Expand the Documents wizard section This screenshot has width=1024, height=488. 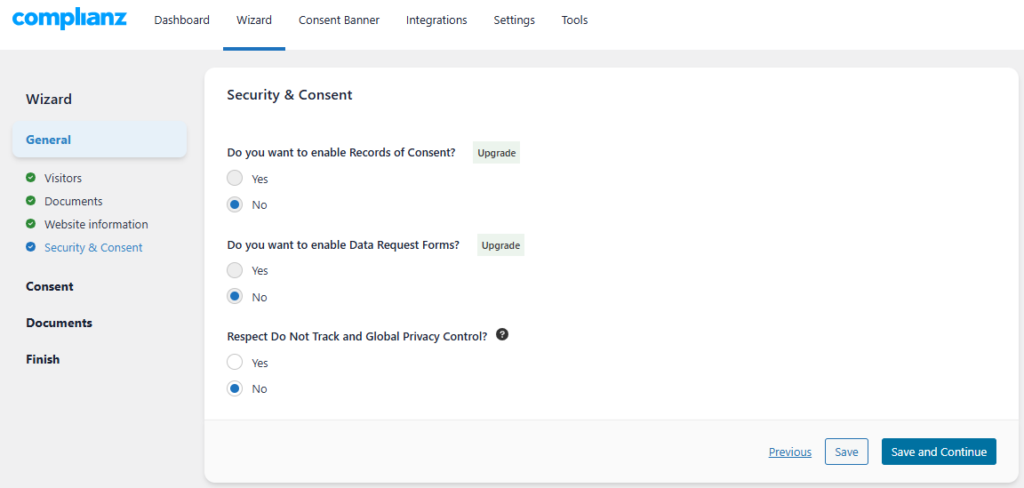[x=59, y=323]
